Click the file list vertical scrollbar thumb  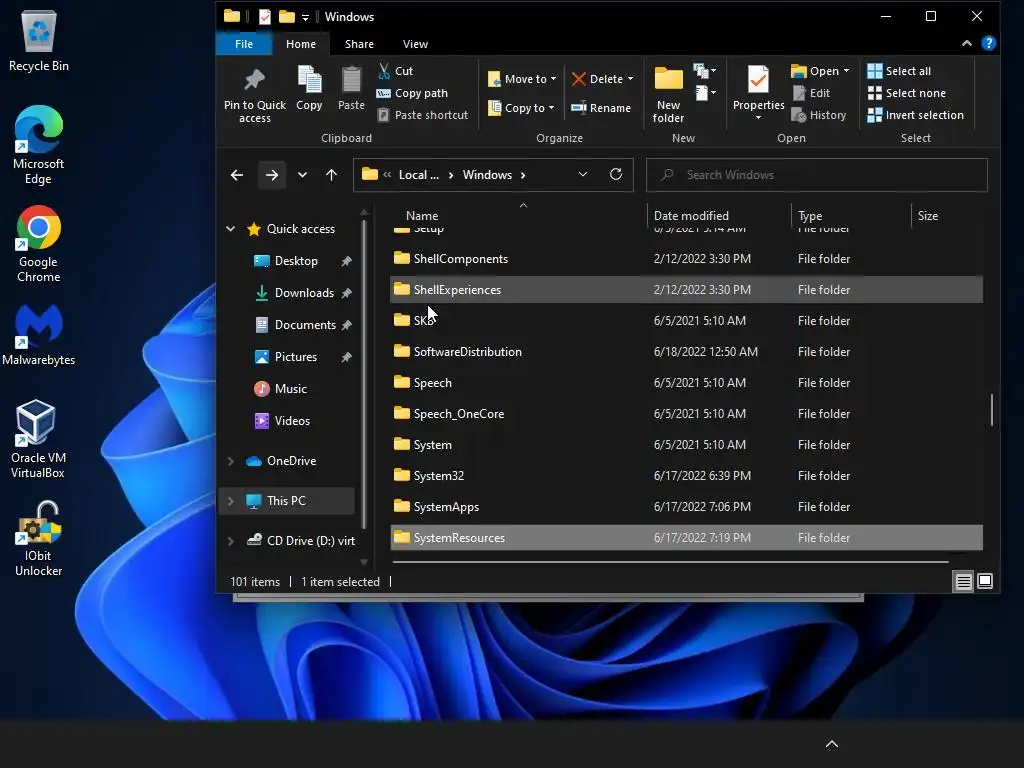click(991, 409)
